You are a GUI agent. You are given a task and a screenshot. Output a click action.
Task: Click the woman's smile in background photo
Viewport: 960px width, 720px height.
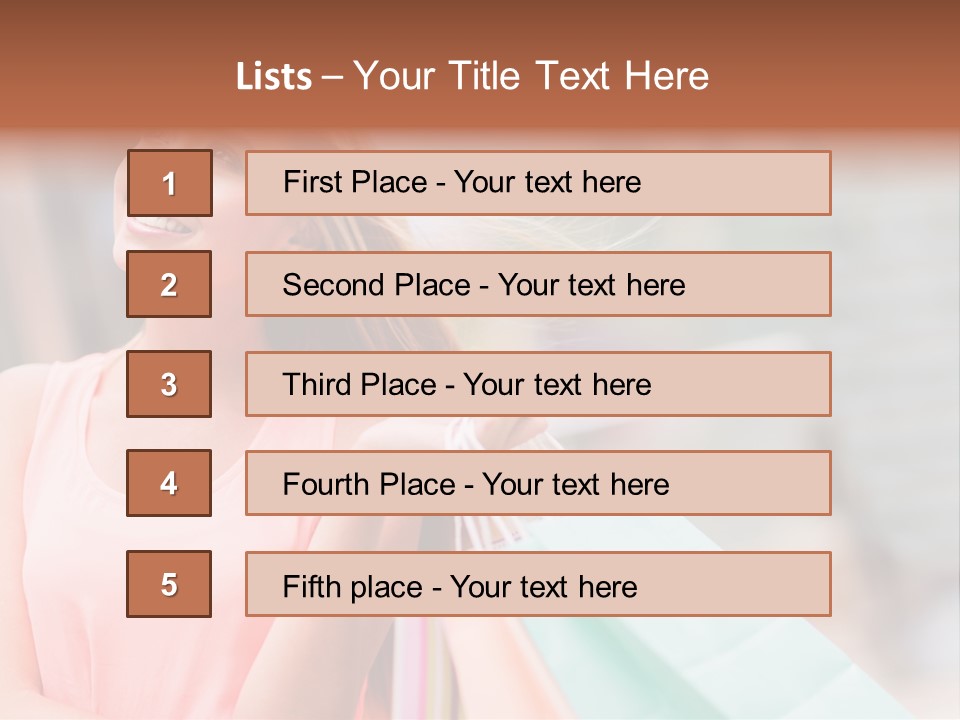tap(160, 228)
